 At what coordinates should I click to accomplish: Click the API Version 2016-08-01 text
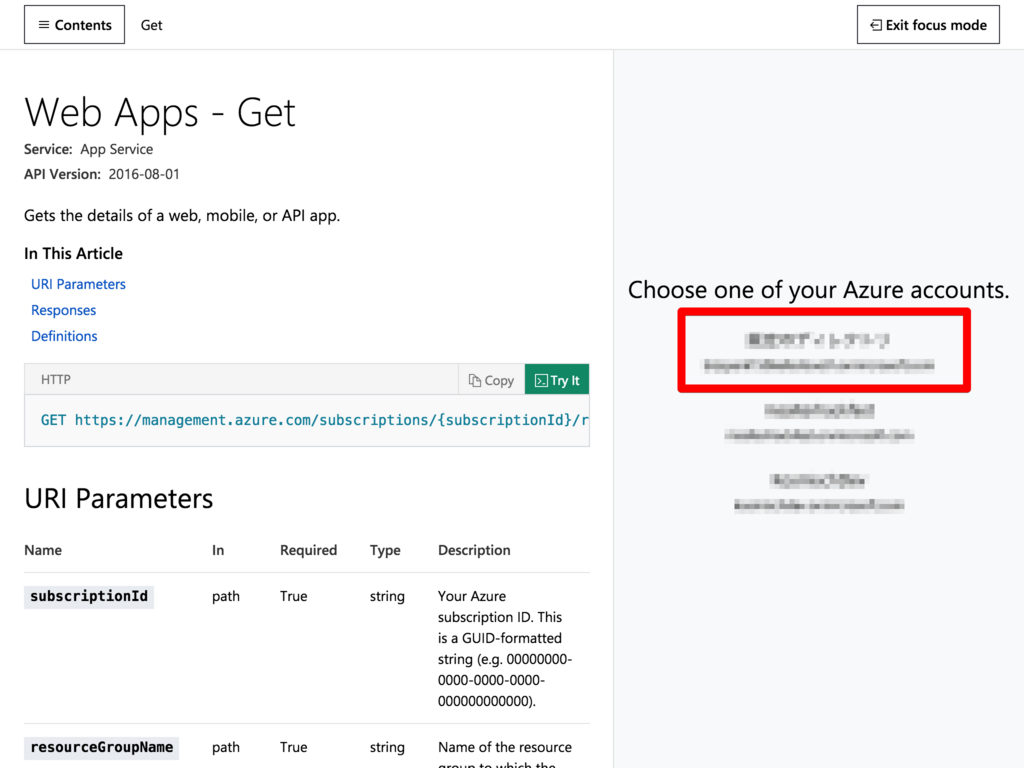(x=102, y=174)
